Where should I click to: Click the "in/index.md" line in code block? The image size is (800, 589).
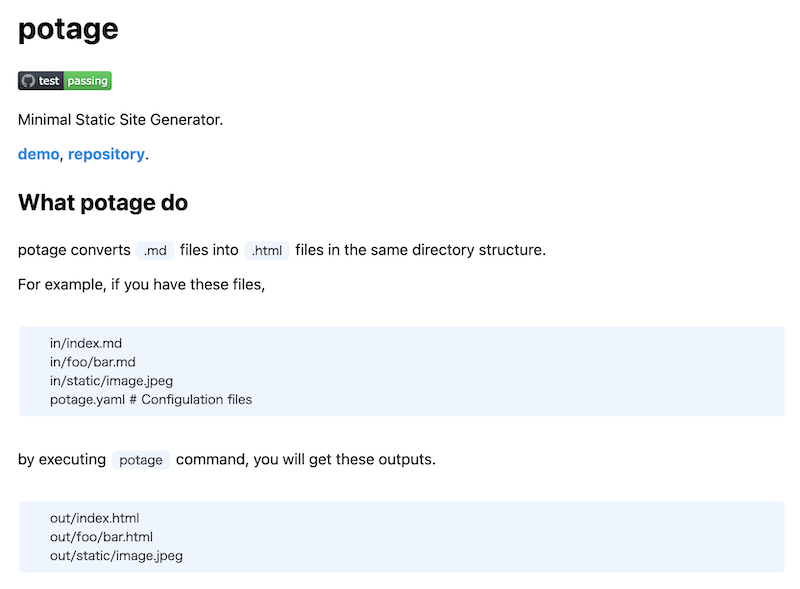point(86,343)
